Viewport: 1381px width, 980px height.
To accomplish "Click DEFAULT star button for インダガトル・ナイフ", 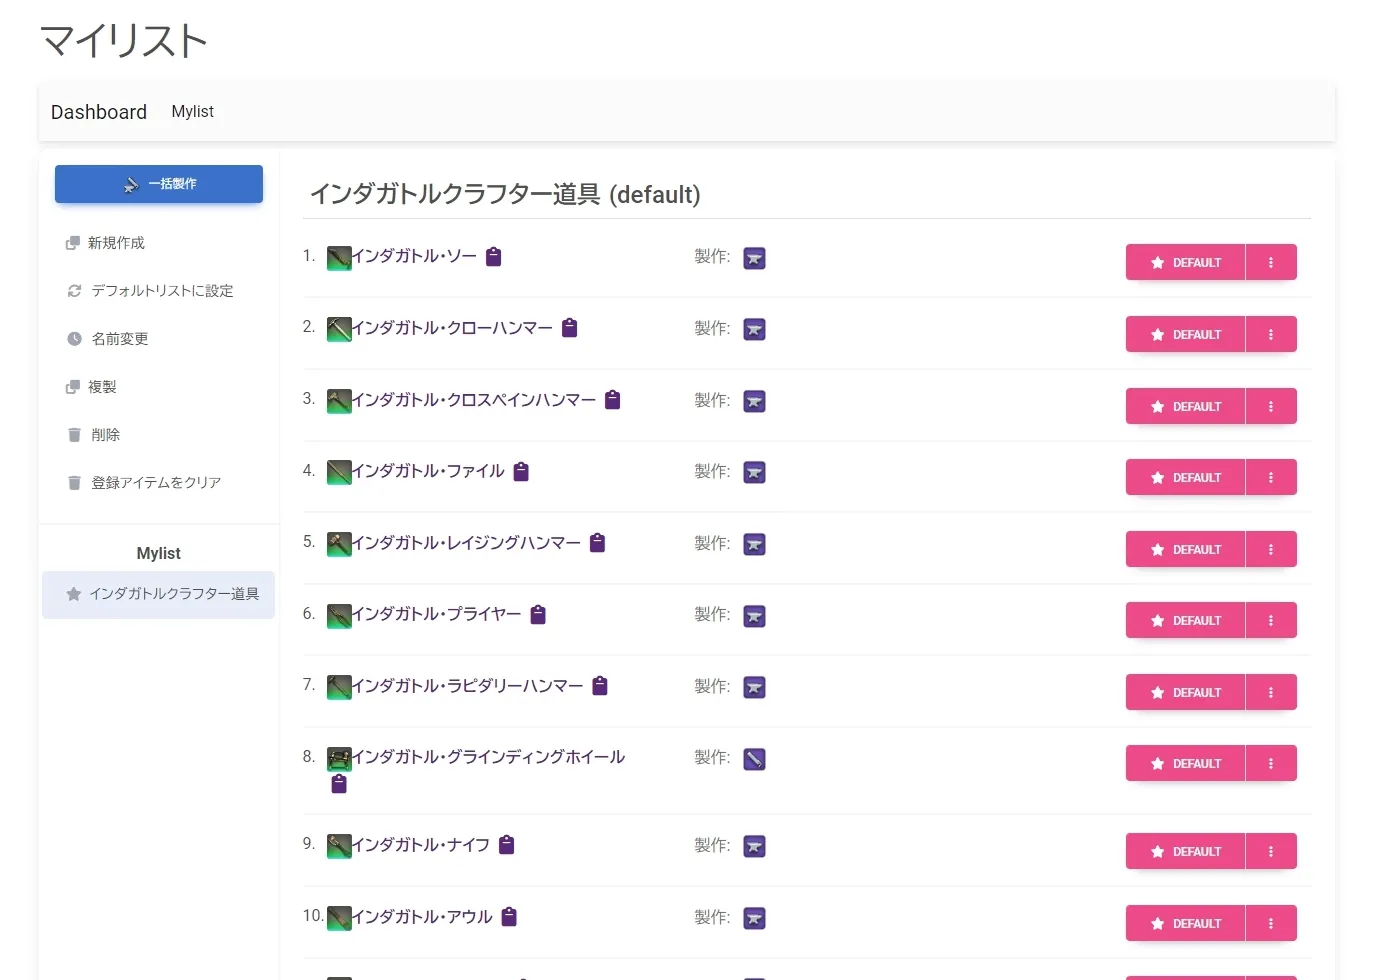I will coord(1185,851).
